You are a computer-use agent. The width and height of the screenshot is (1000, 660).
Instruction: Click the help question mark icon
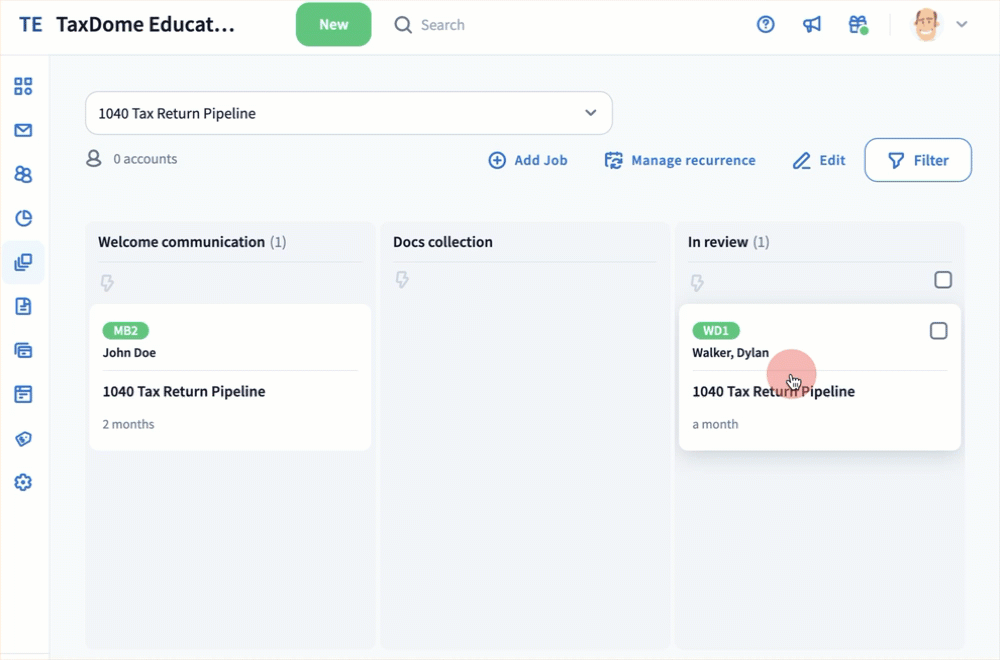pyautogui.click(x=766, y=25)
